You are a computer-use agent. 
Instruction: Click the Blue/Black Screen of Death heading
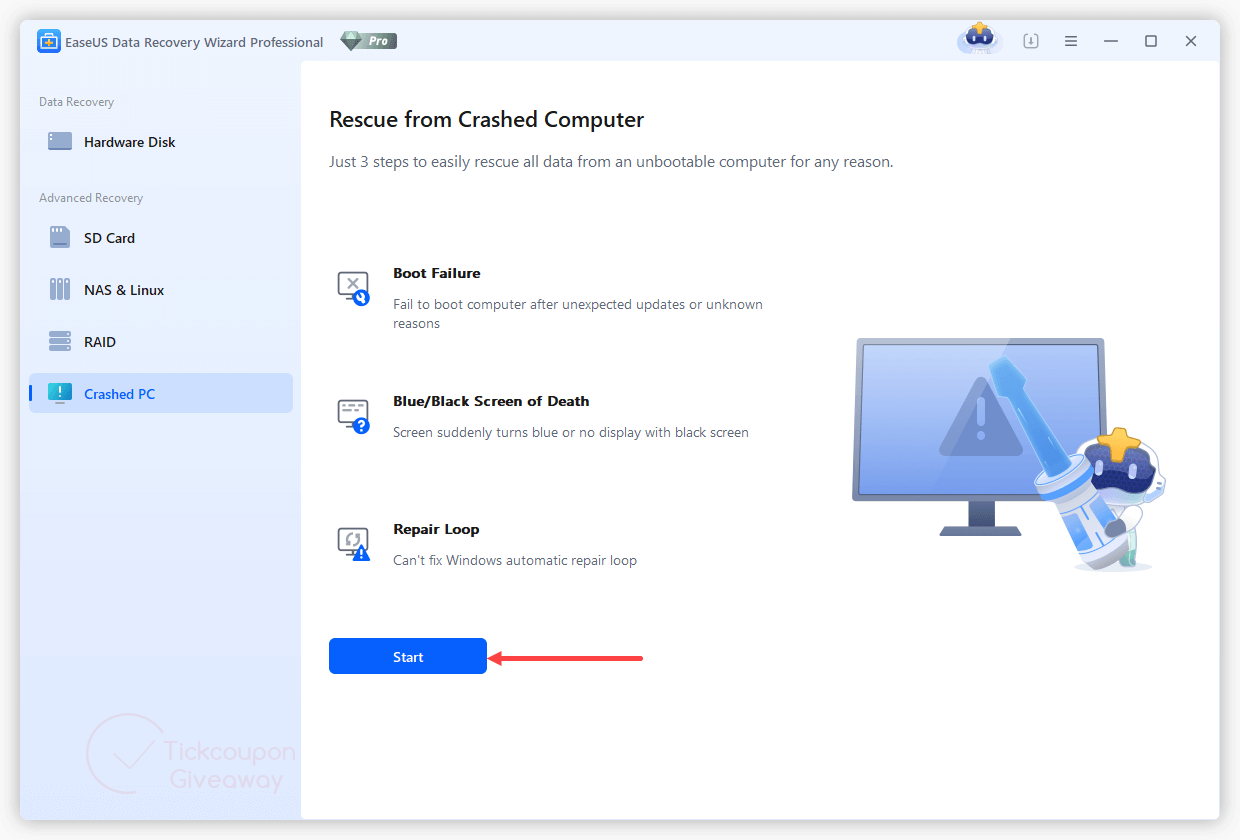491,401
